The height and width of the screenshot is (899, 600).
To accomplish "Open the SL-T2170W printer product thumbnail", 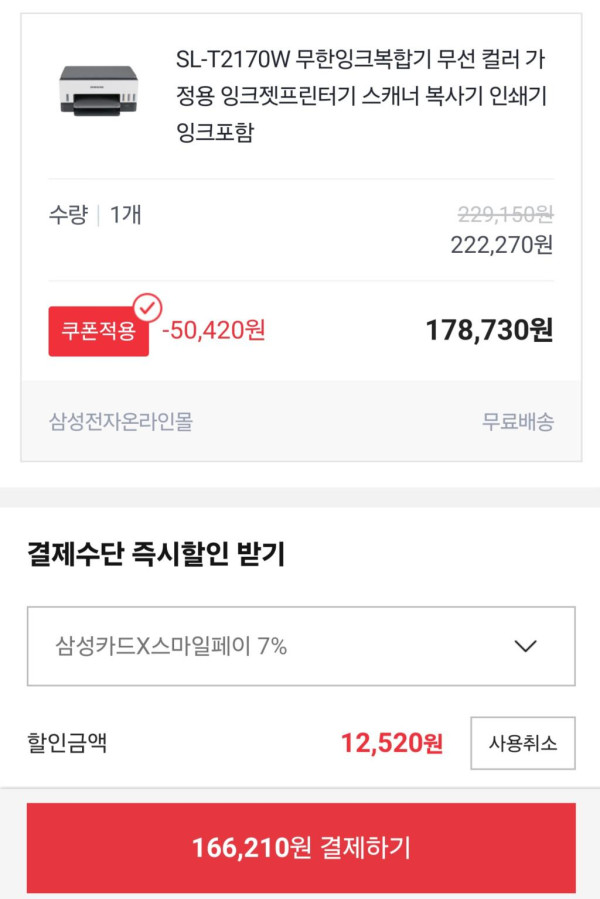I will click(98, 89).
